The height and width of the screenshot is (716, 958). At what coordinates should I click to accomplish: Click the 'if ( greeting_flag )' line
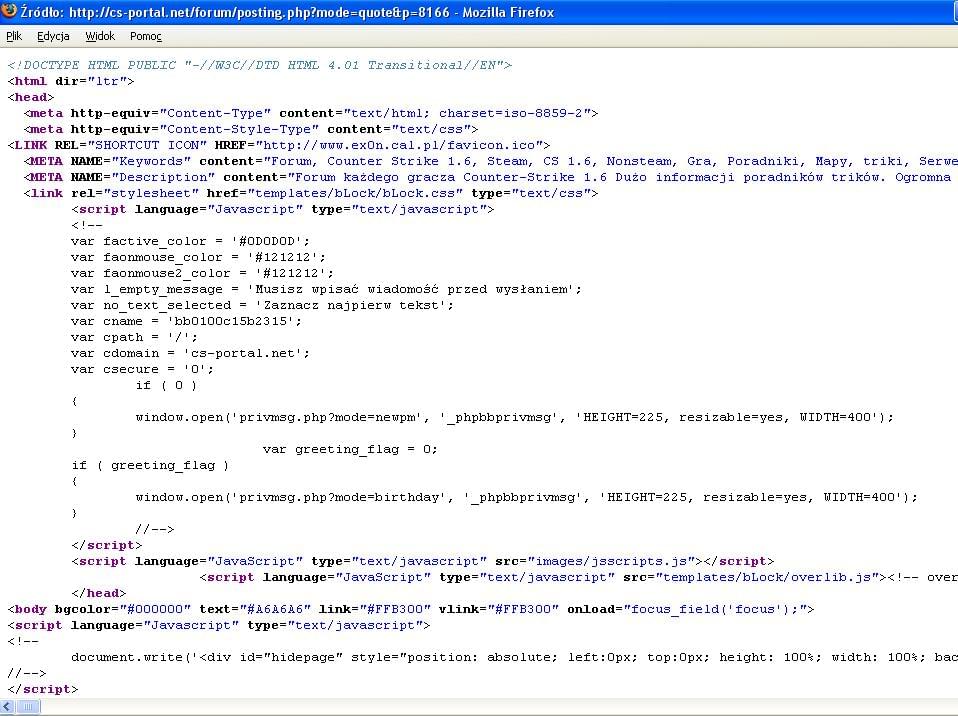coord(150,466)
